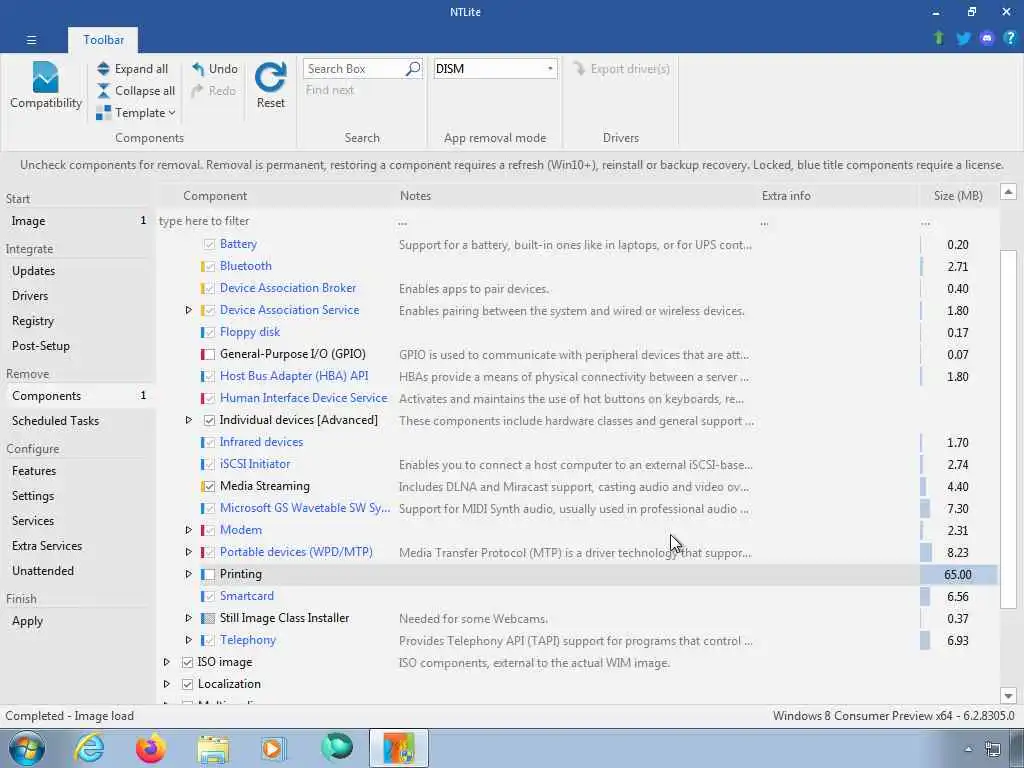Screen dimensions: 1024x768
Task: Click the scrollbar up arrow
Action: [x=1008, y=192]
